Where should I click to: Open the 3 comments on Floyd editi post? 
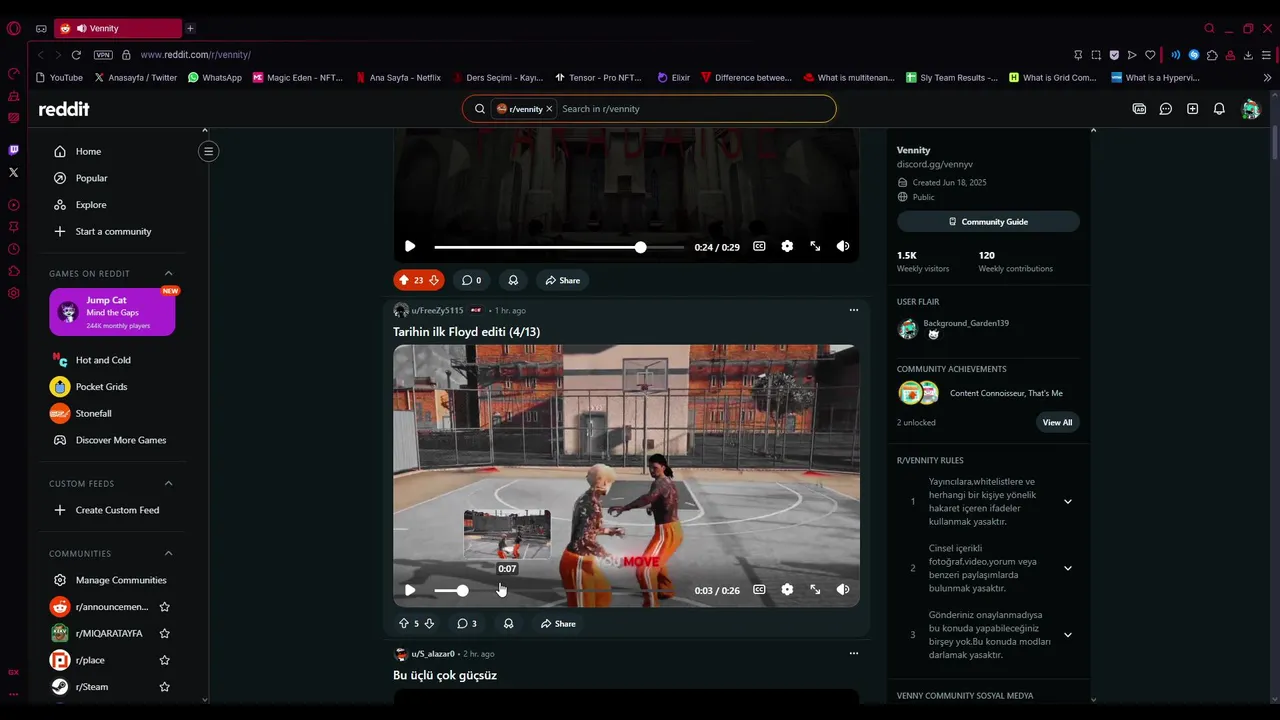coord(467,623)
